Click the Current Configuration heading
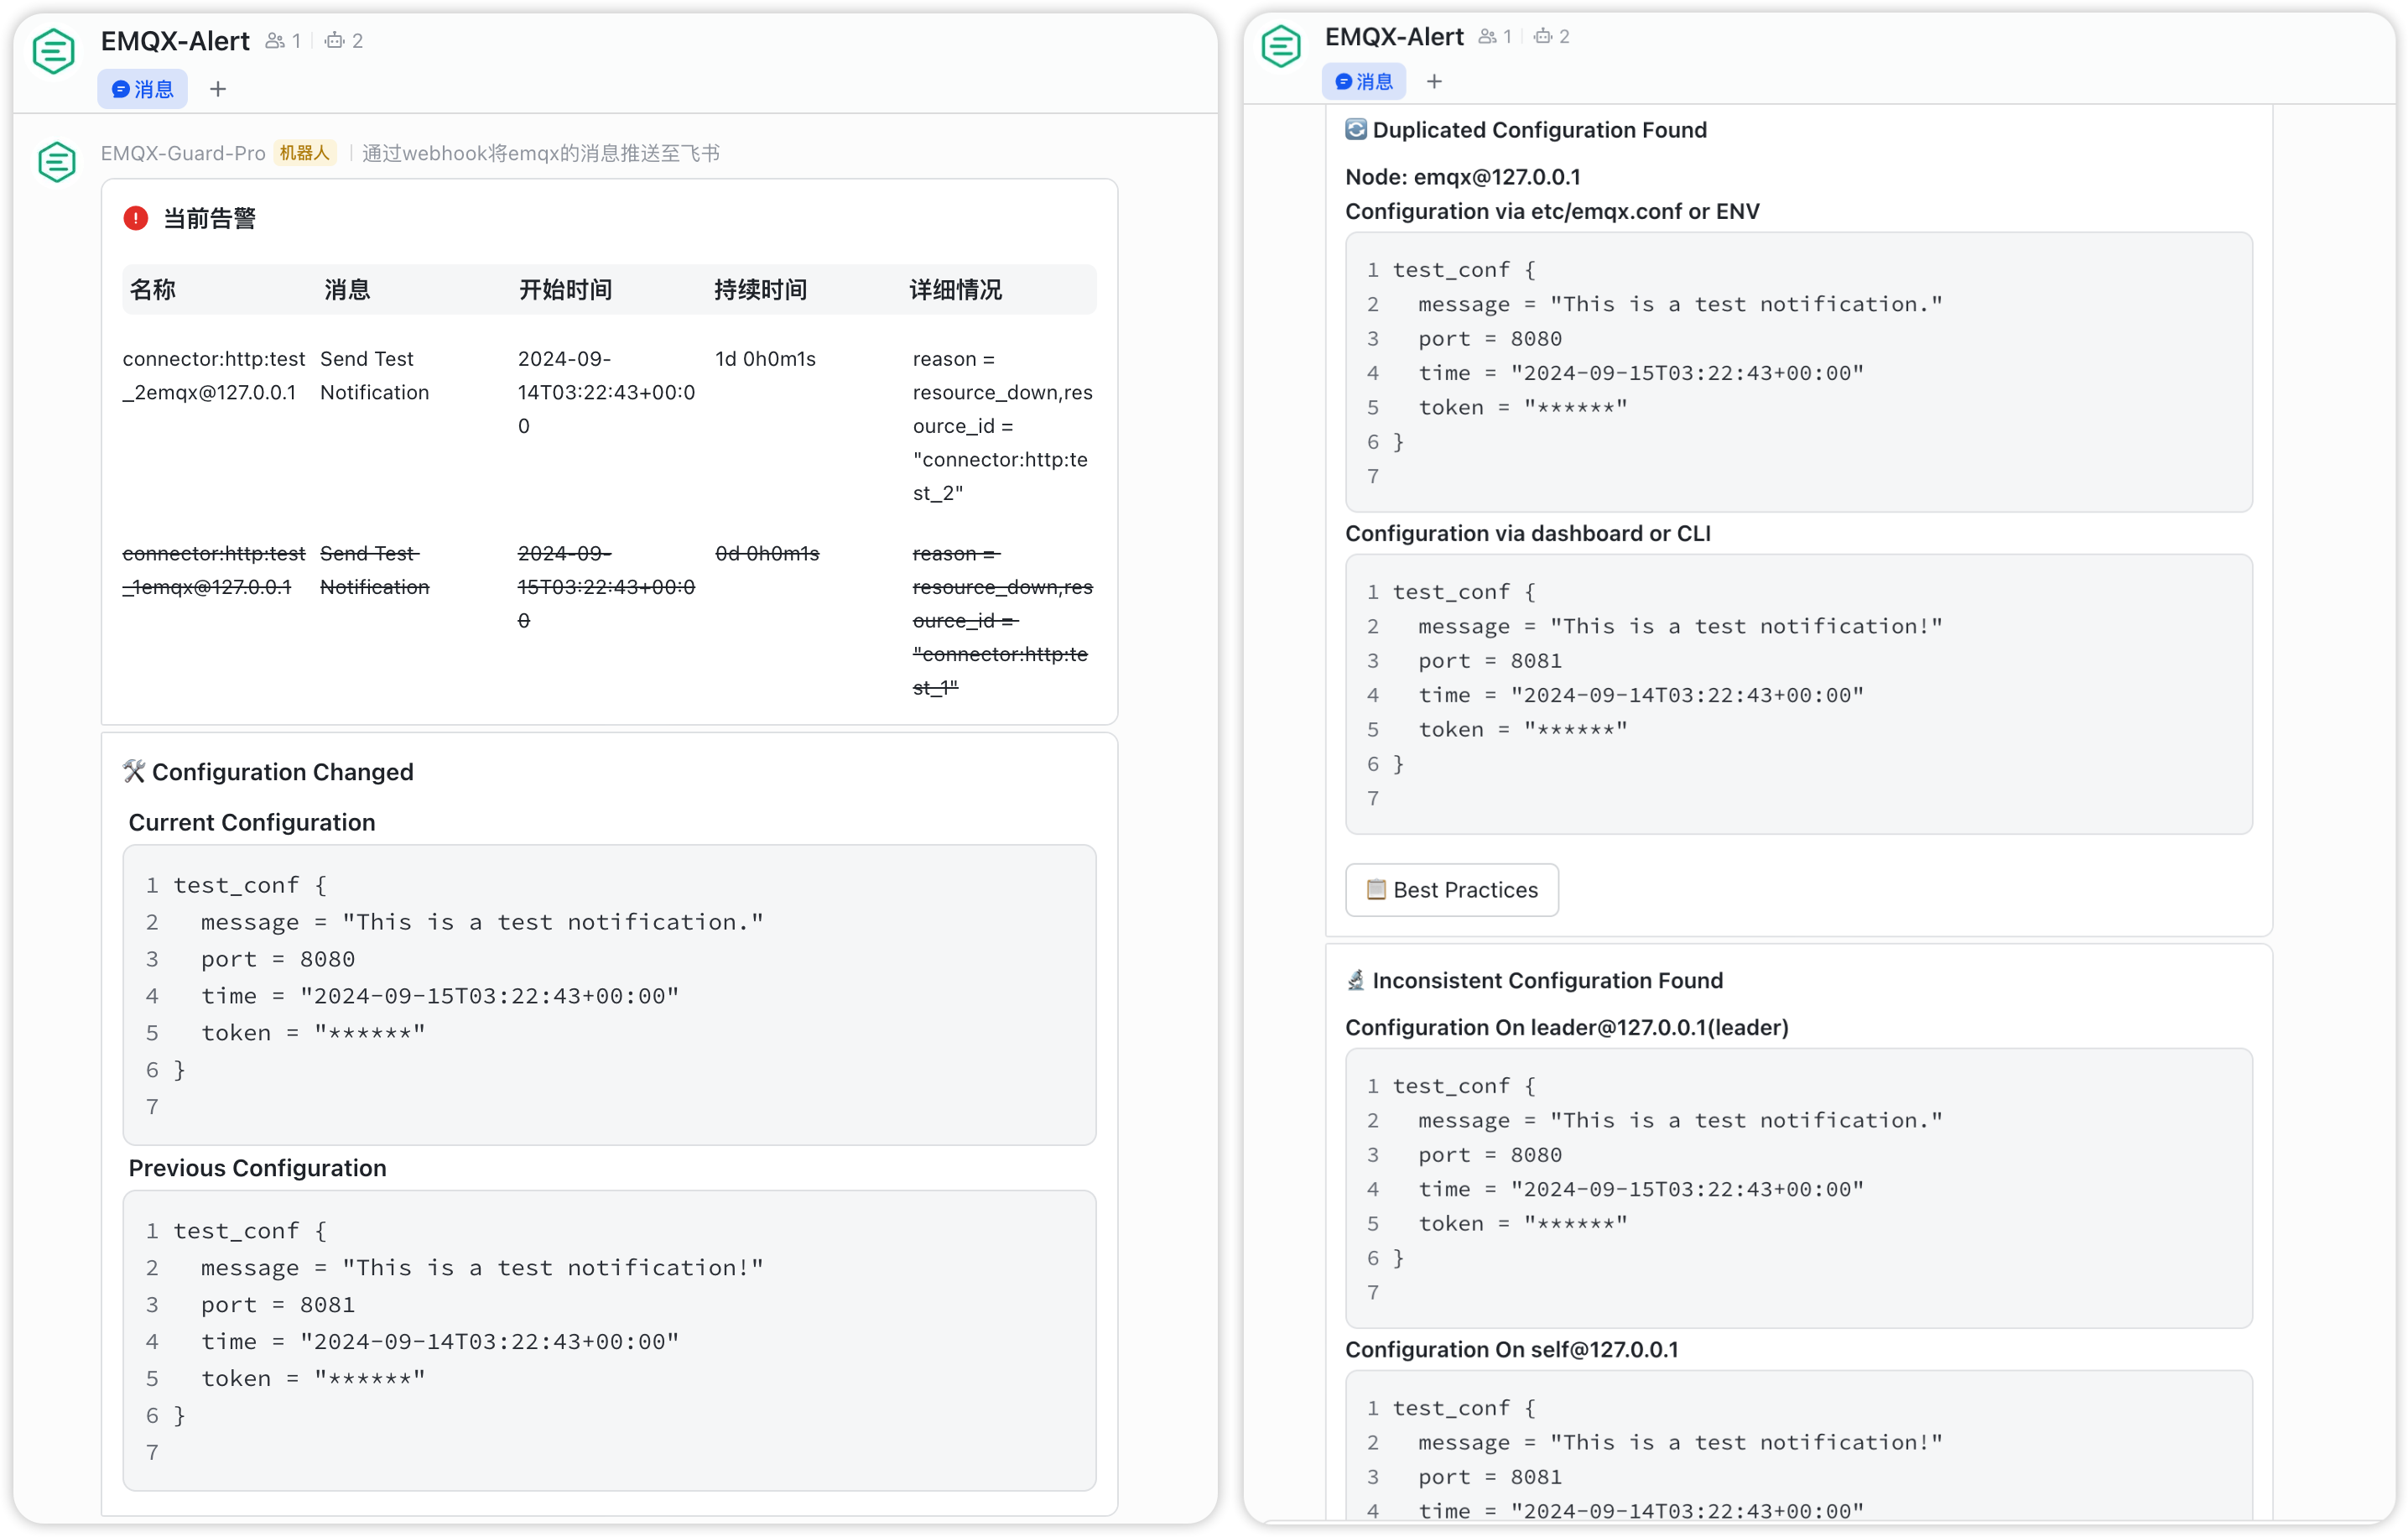The width and height of the screenshot is (2408, 1537). tap(252, 822)
